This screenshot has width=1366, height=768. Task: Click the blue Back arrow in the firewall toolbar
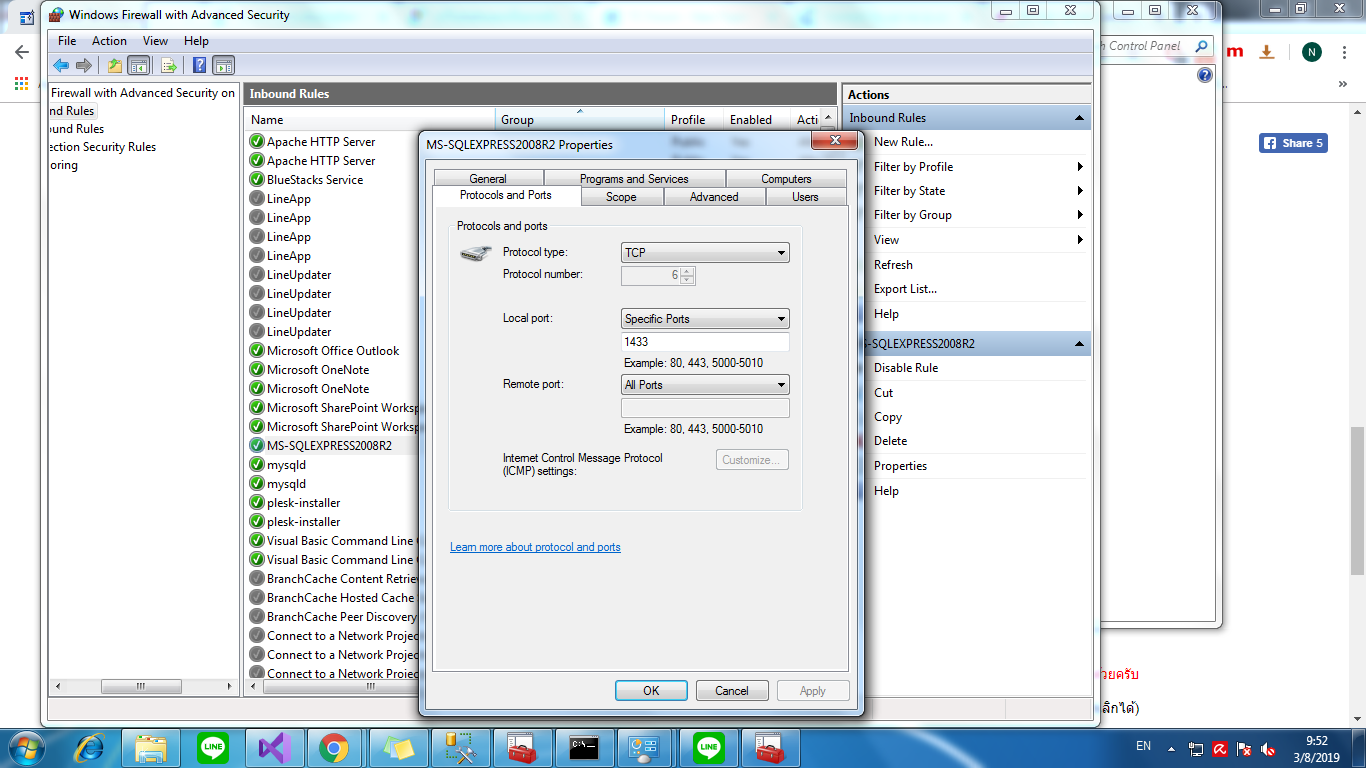61,66
